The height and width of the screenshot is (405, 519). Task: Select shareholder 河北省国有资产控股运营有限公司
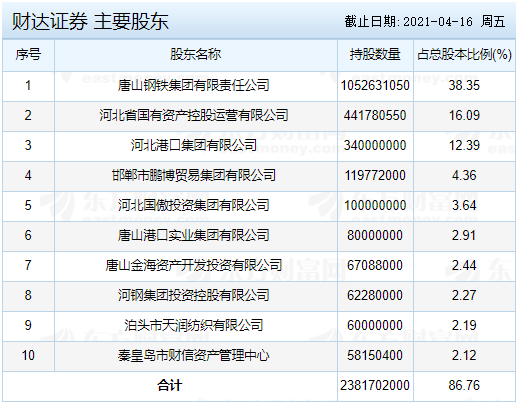click(194, 115)
